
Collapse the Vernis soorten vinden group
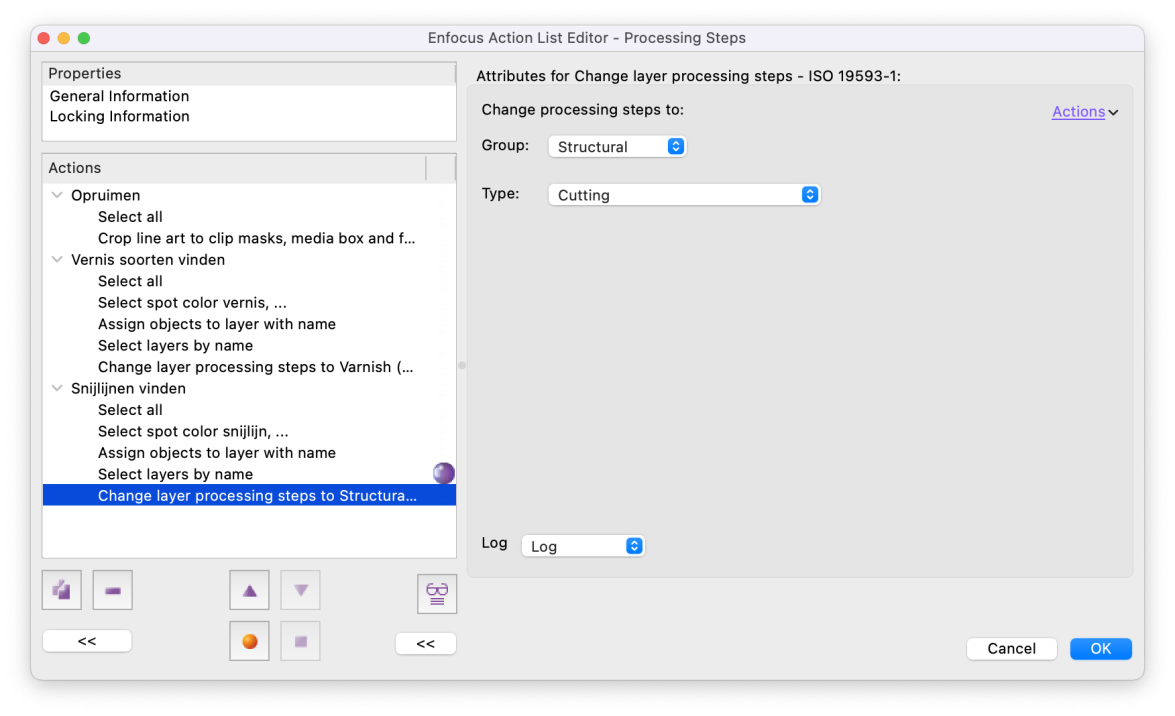57,259
